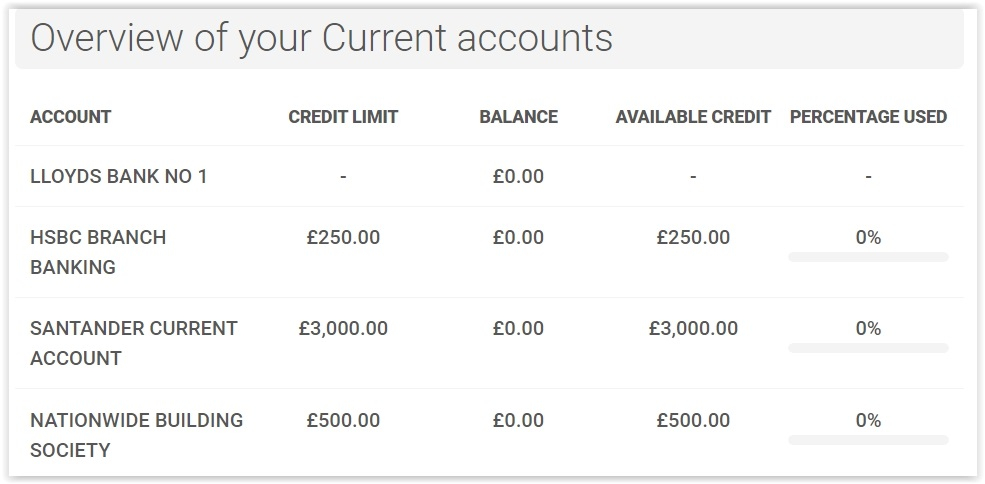This screenshot has width=985, height=484.
Task: Click the Santander percentage used progress bar
Action: (x=868, y=348)
